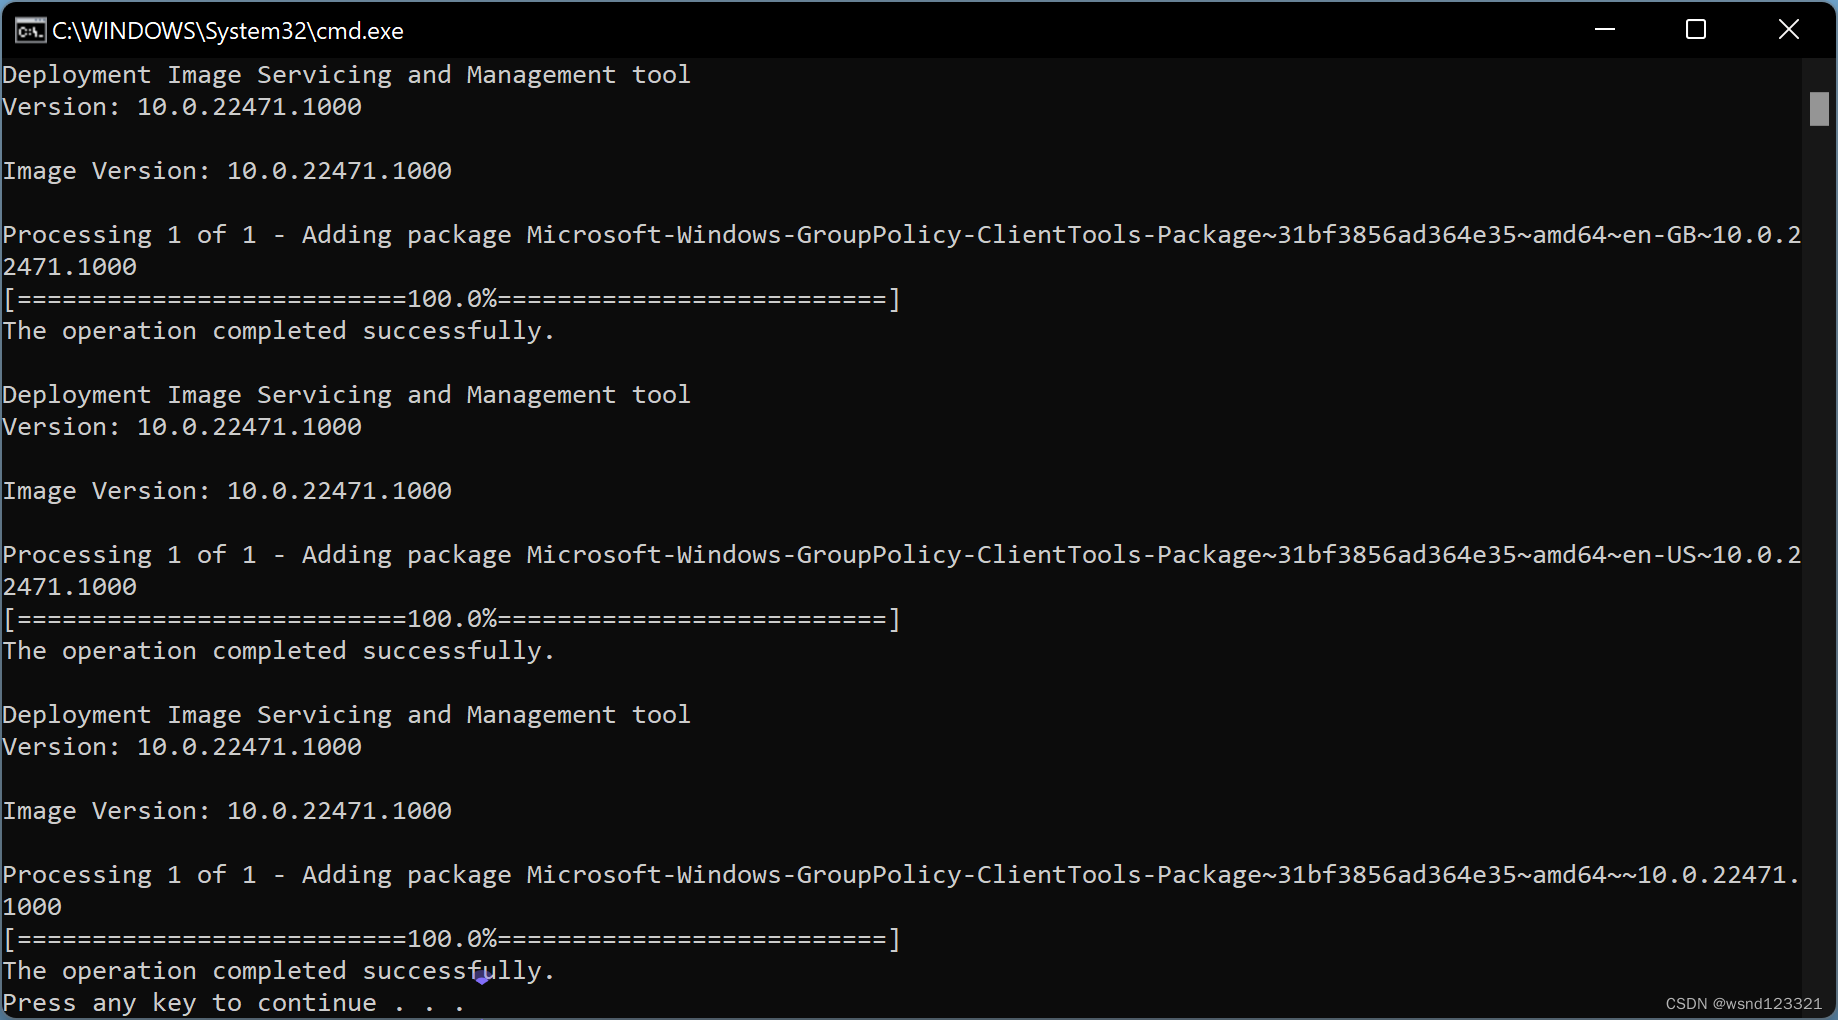This screenshot has height=1020, width=1838.
Task: Click the scrollbar thumb at top right
Action: click(x=1820, y=110)
